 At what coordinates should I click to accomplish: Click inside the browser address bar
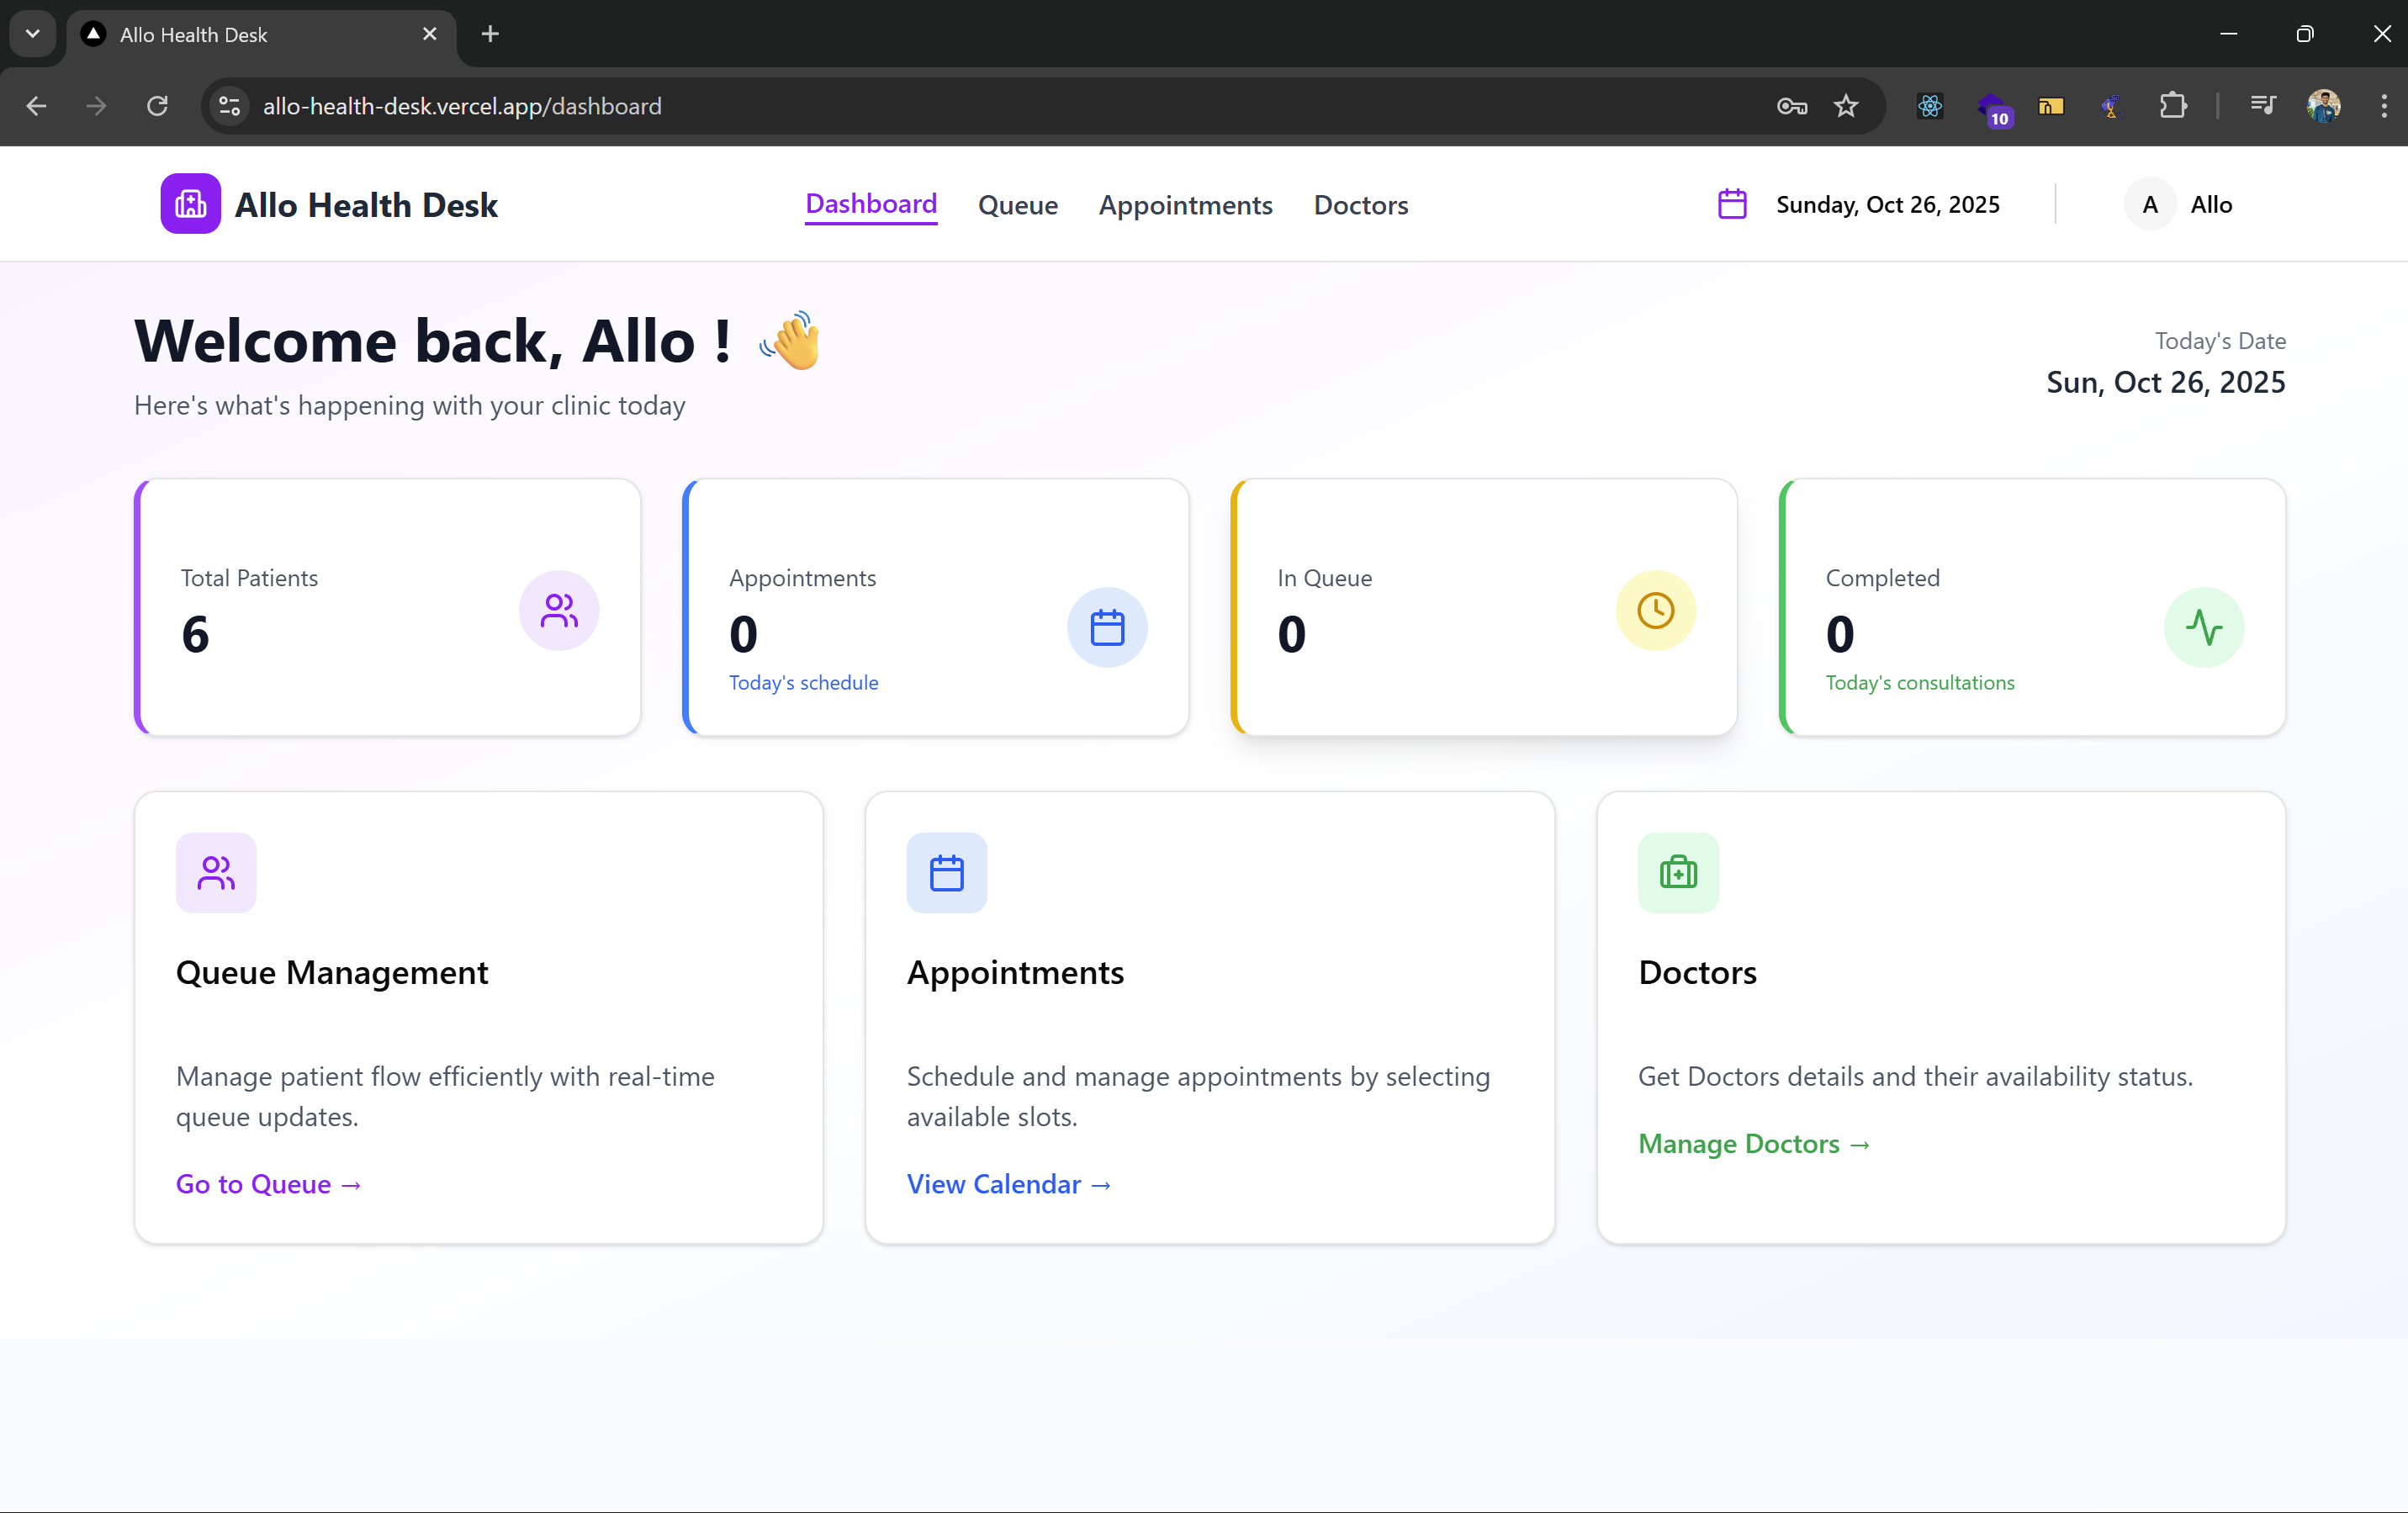tap(700, 106)
